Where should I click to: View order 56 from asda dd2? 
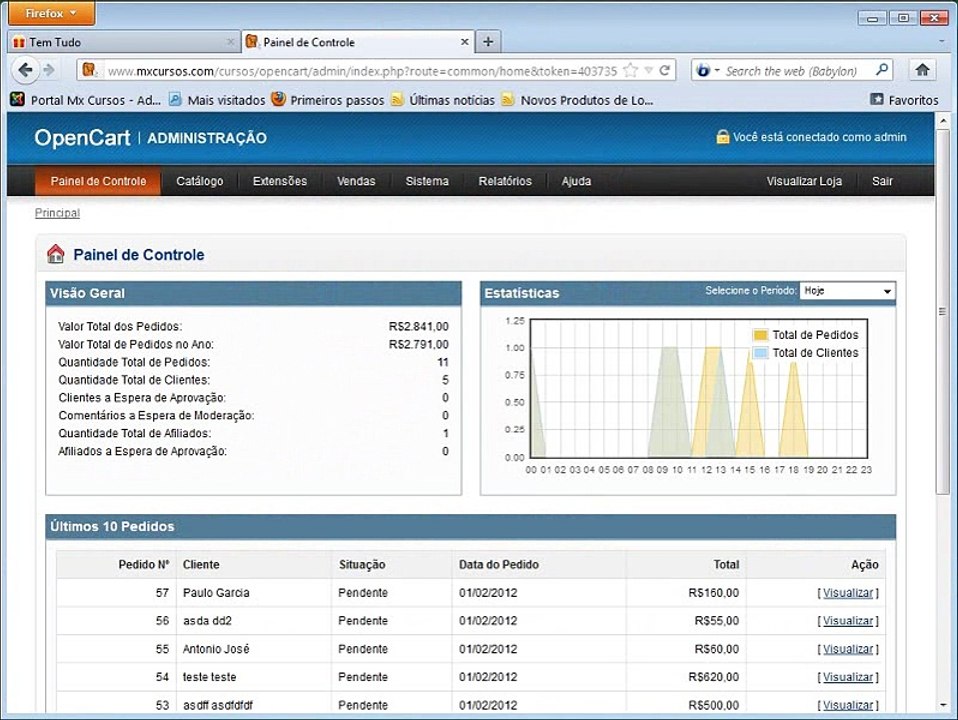pos(847,621)
